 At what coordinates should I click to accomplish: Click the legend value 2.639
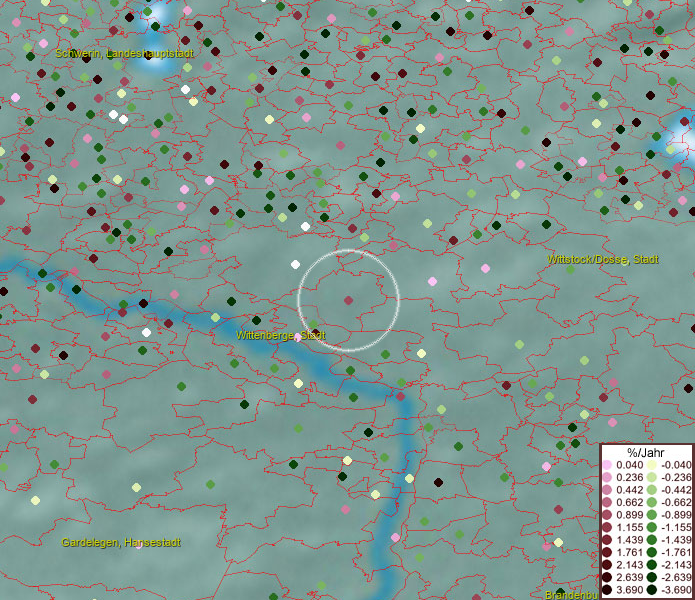pyautogui.click(x=629, y=577)
